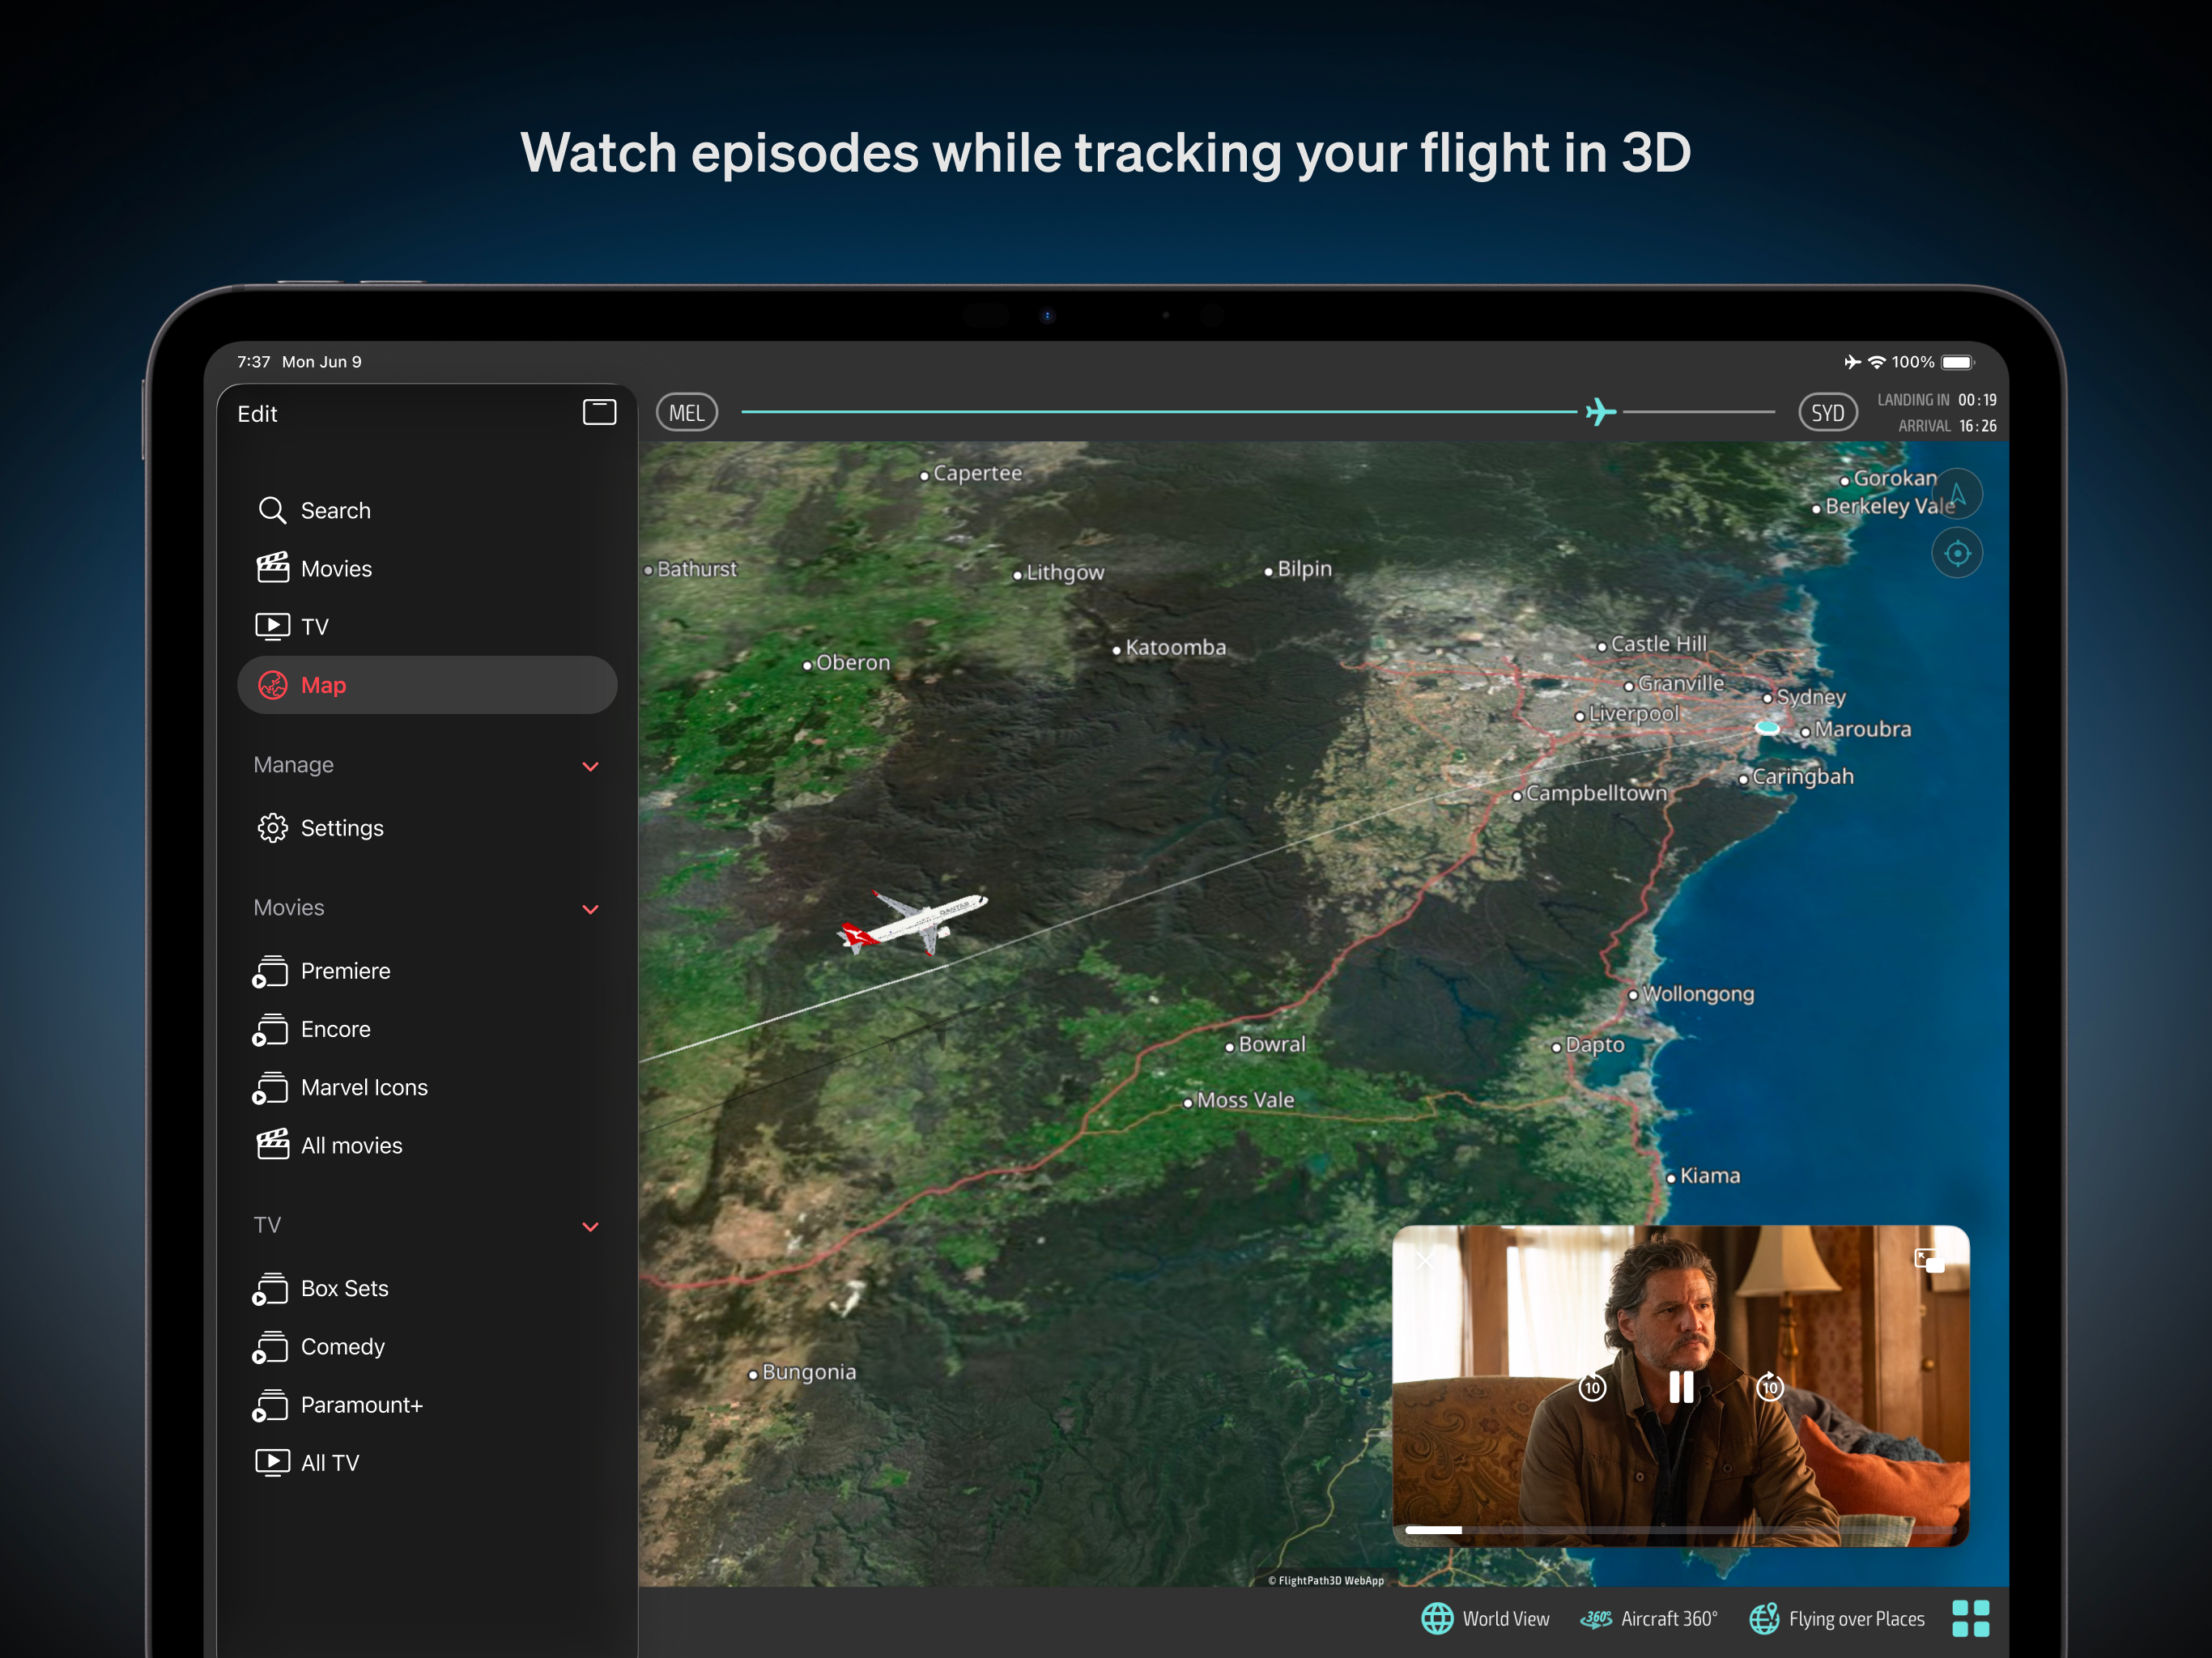Click the compass orientation icon on map
The image size is (2212, 1658).
1957,494
